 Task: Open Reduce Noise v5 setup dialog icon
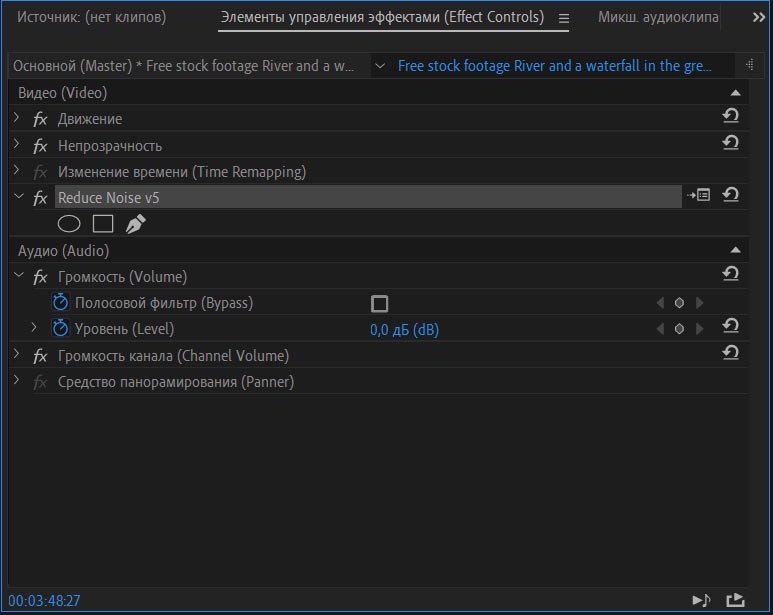[699, 196]
